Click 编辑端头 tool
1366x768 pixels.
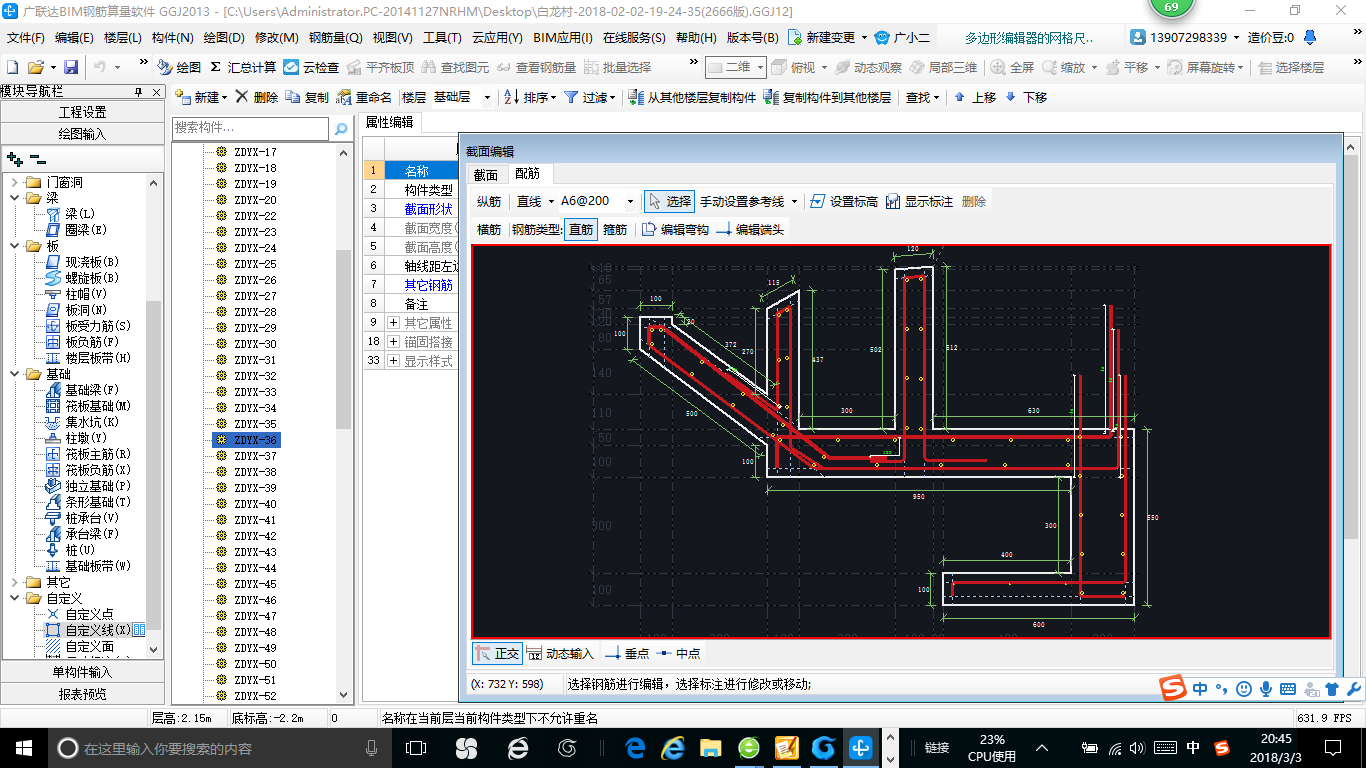point(750,229)
